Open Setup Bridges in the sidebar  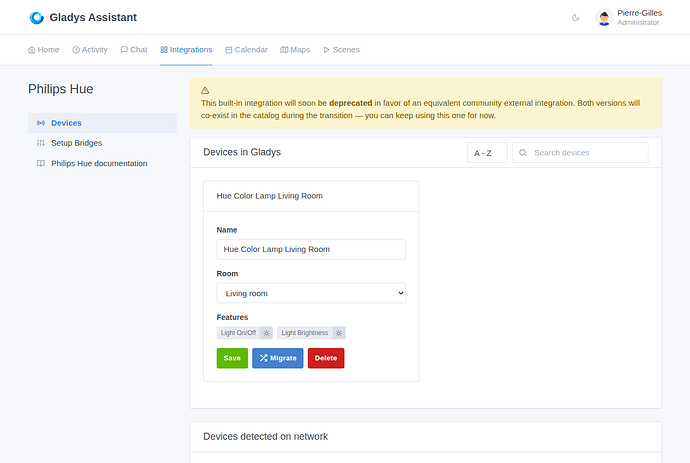(103, 143)
